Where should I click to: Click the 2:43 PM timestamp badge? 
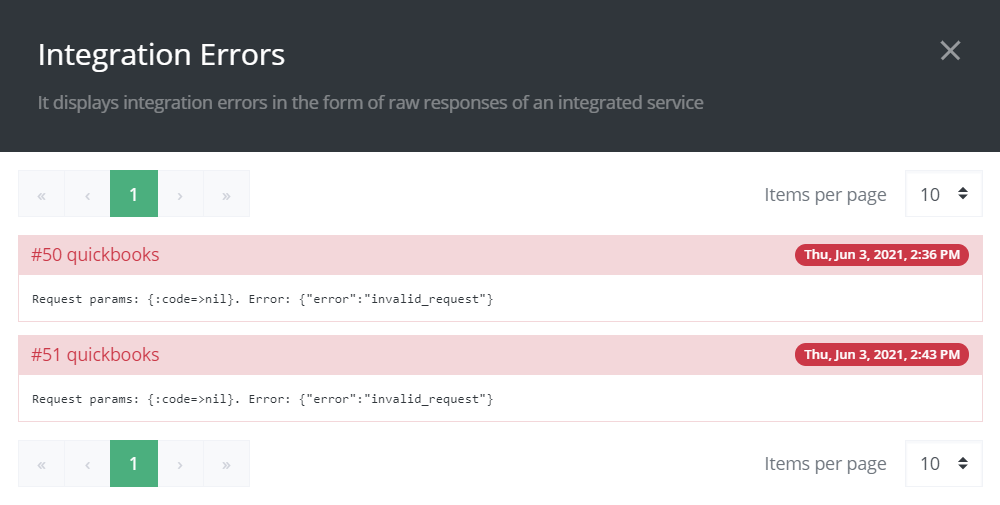(x=882, y=355)
